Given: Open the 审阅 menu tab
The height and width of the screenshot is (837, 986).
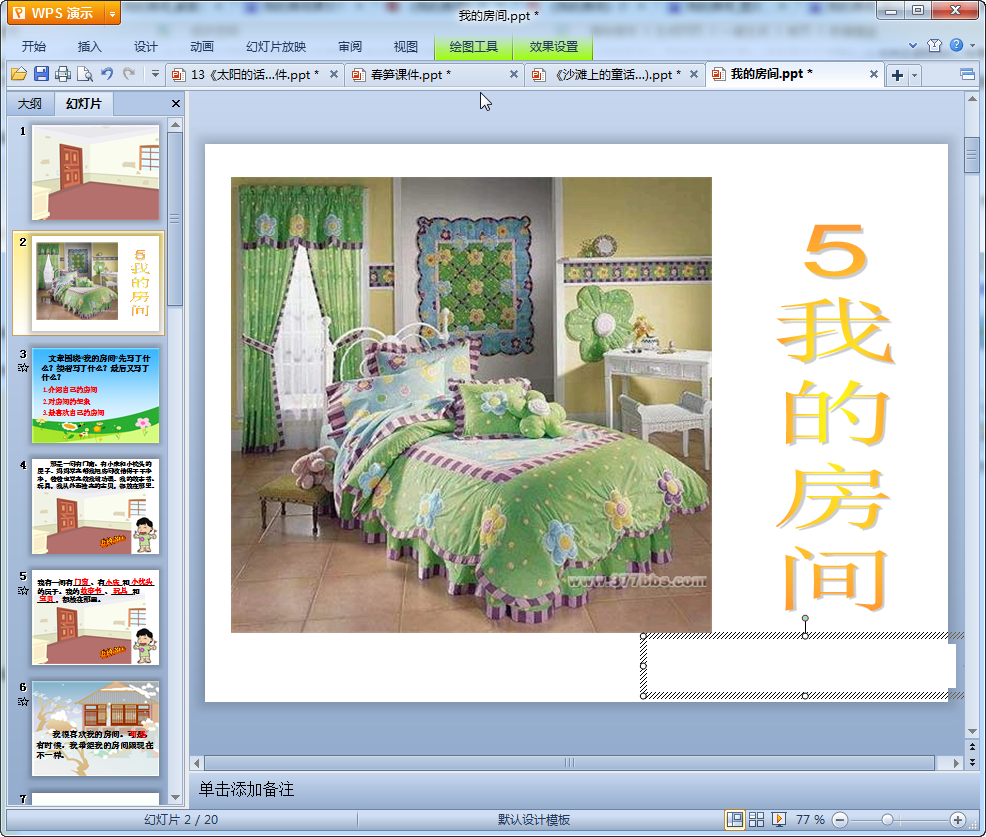Looking at the screenshot, I should [x=350, y=47].
